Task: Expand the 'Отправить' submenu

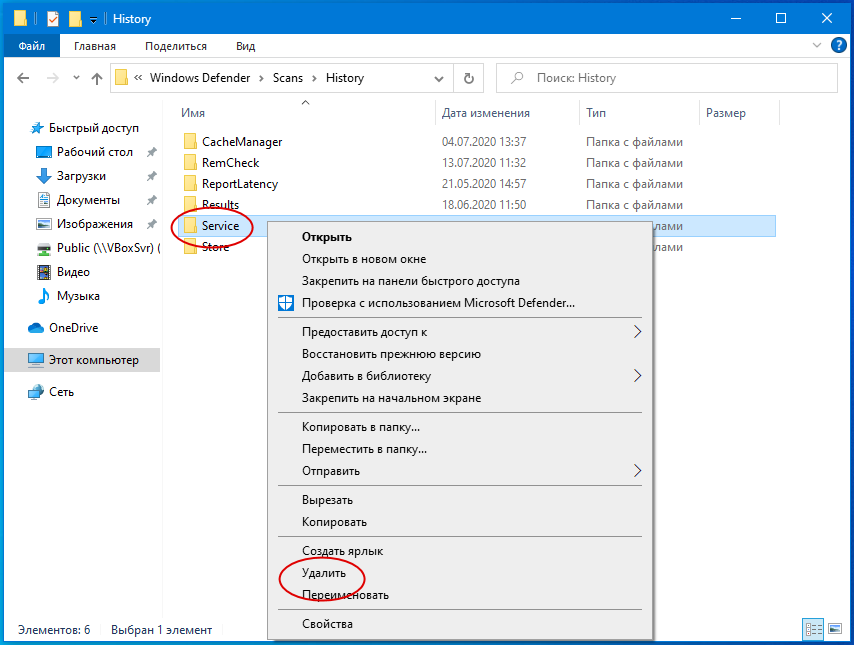Action: click(637, 471)
